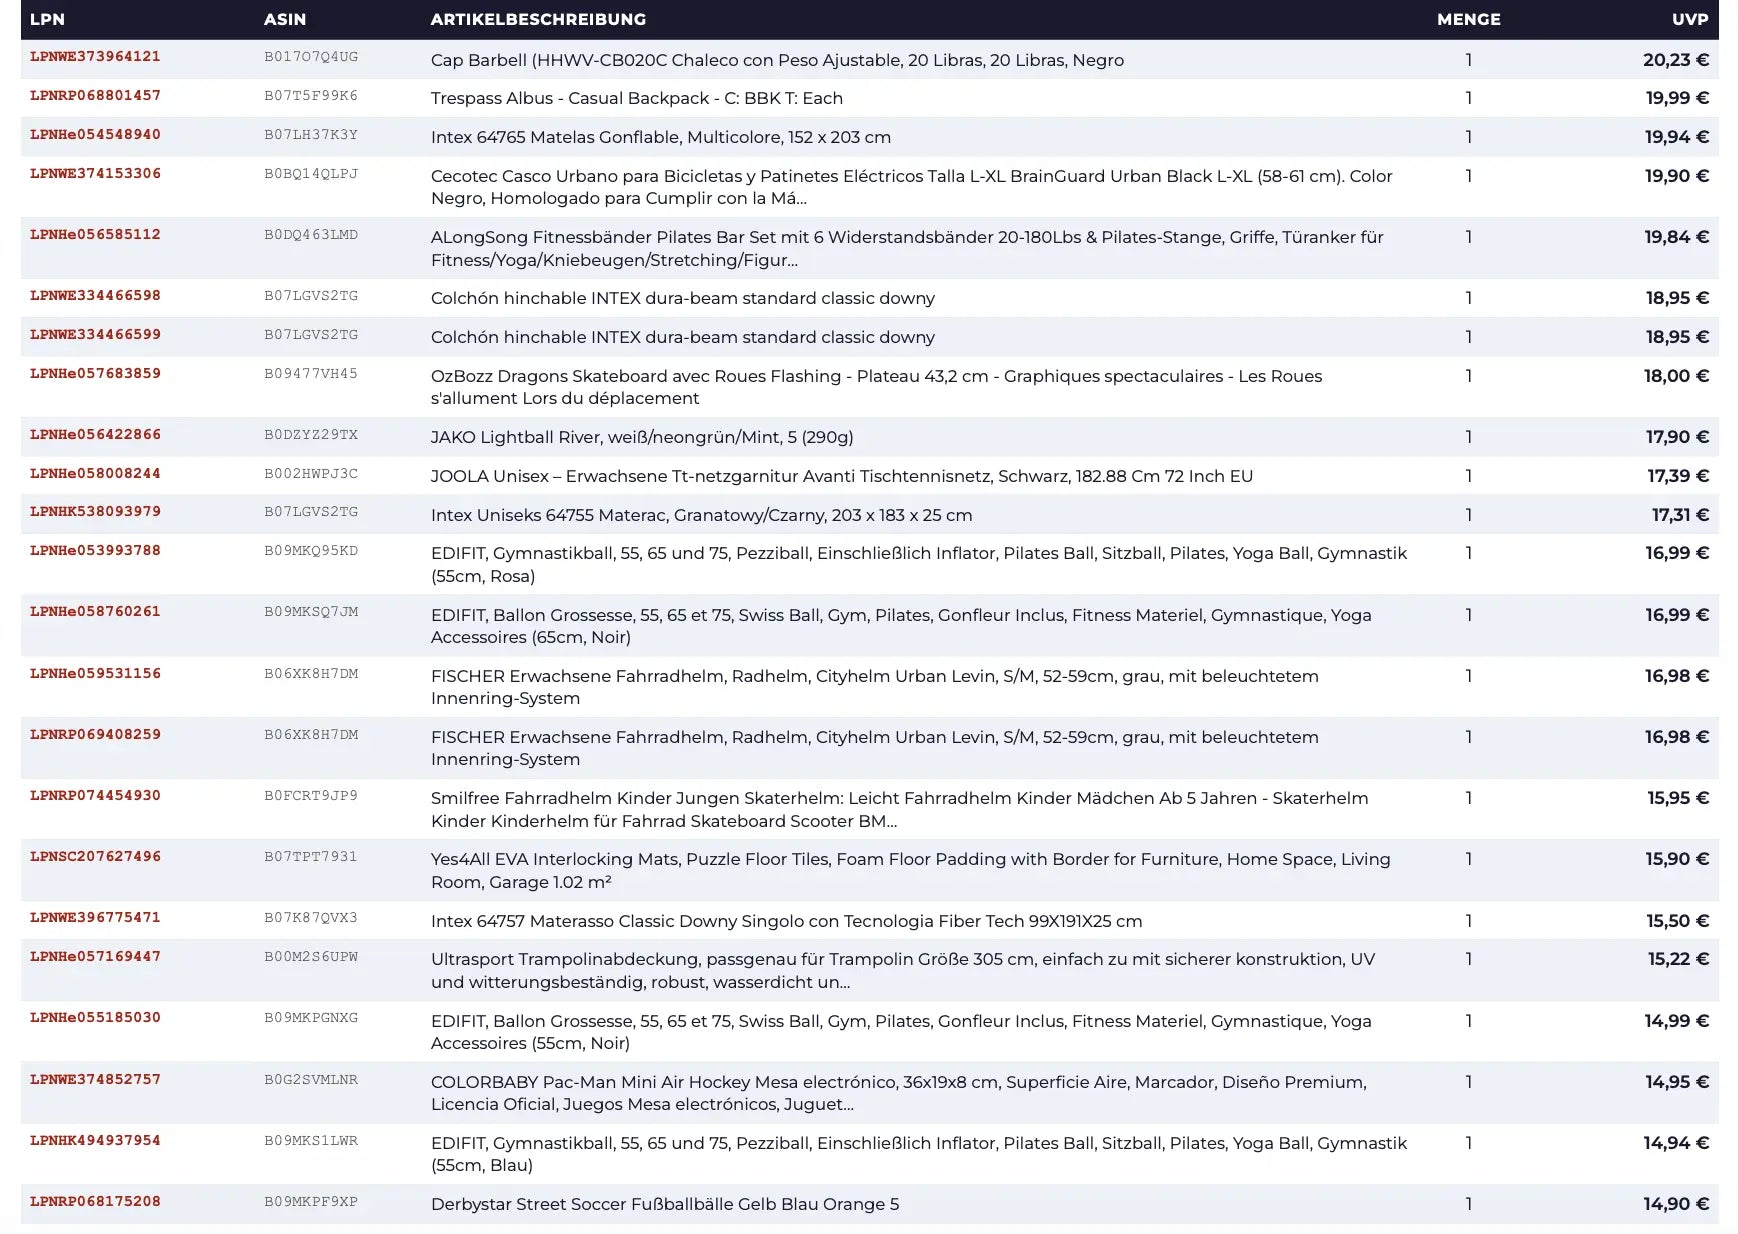
Task: Click LPN code LPNRP068175208
Action: tap(95, 1202)
